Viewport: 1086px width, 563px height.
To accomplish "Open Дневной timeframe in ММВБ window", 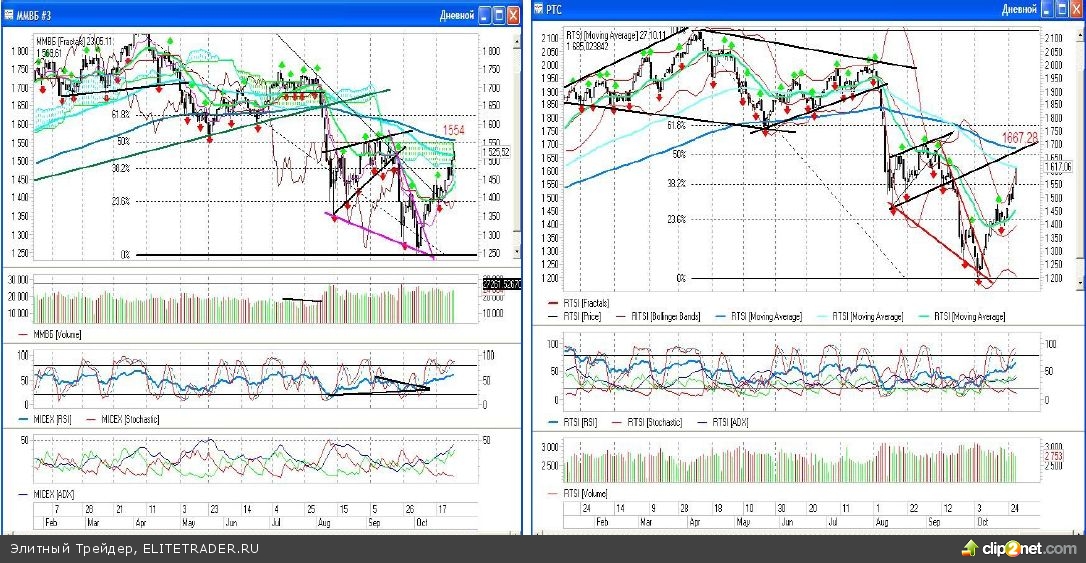I will point(457,15).
